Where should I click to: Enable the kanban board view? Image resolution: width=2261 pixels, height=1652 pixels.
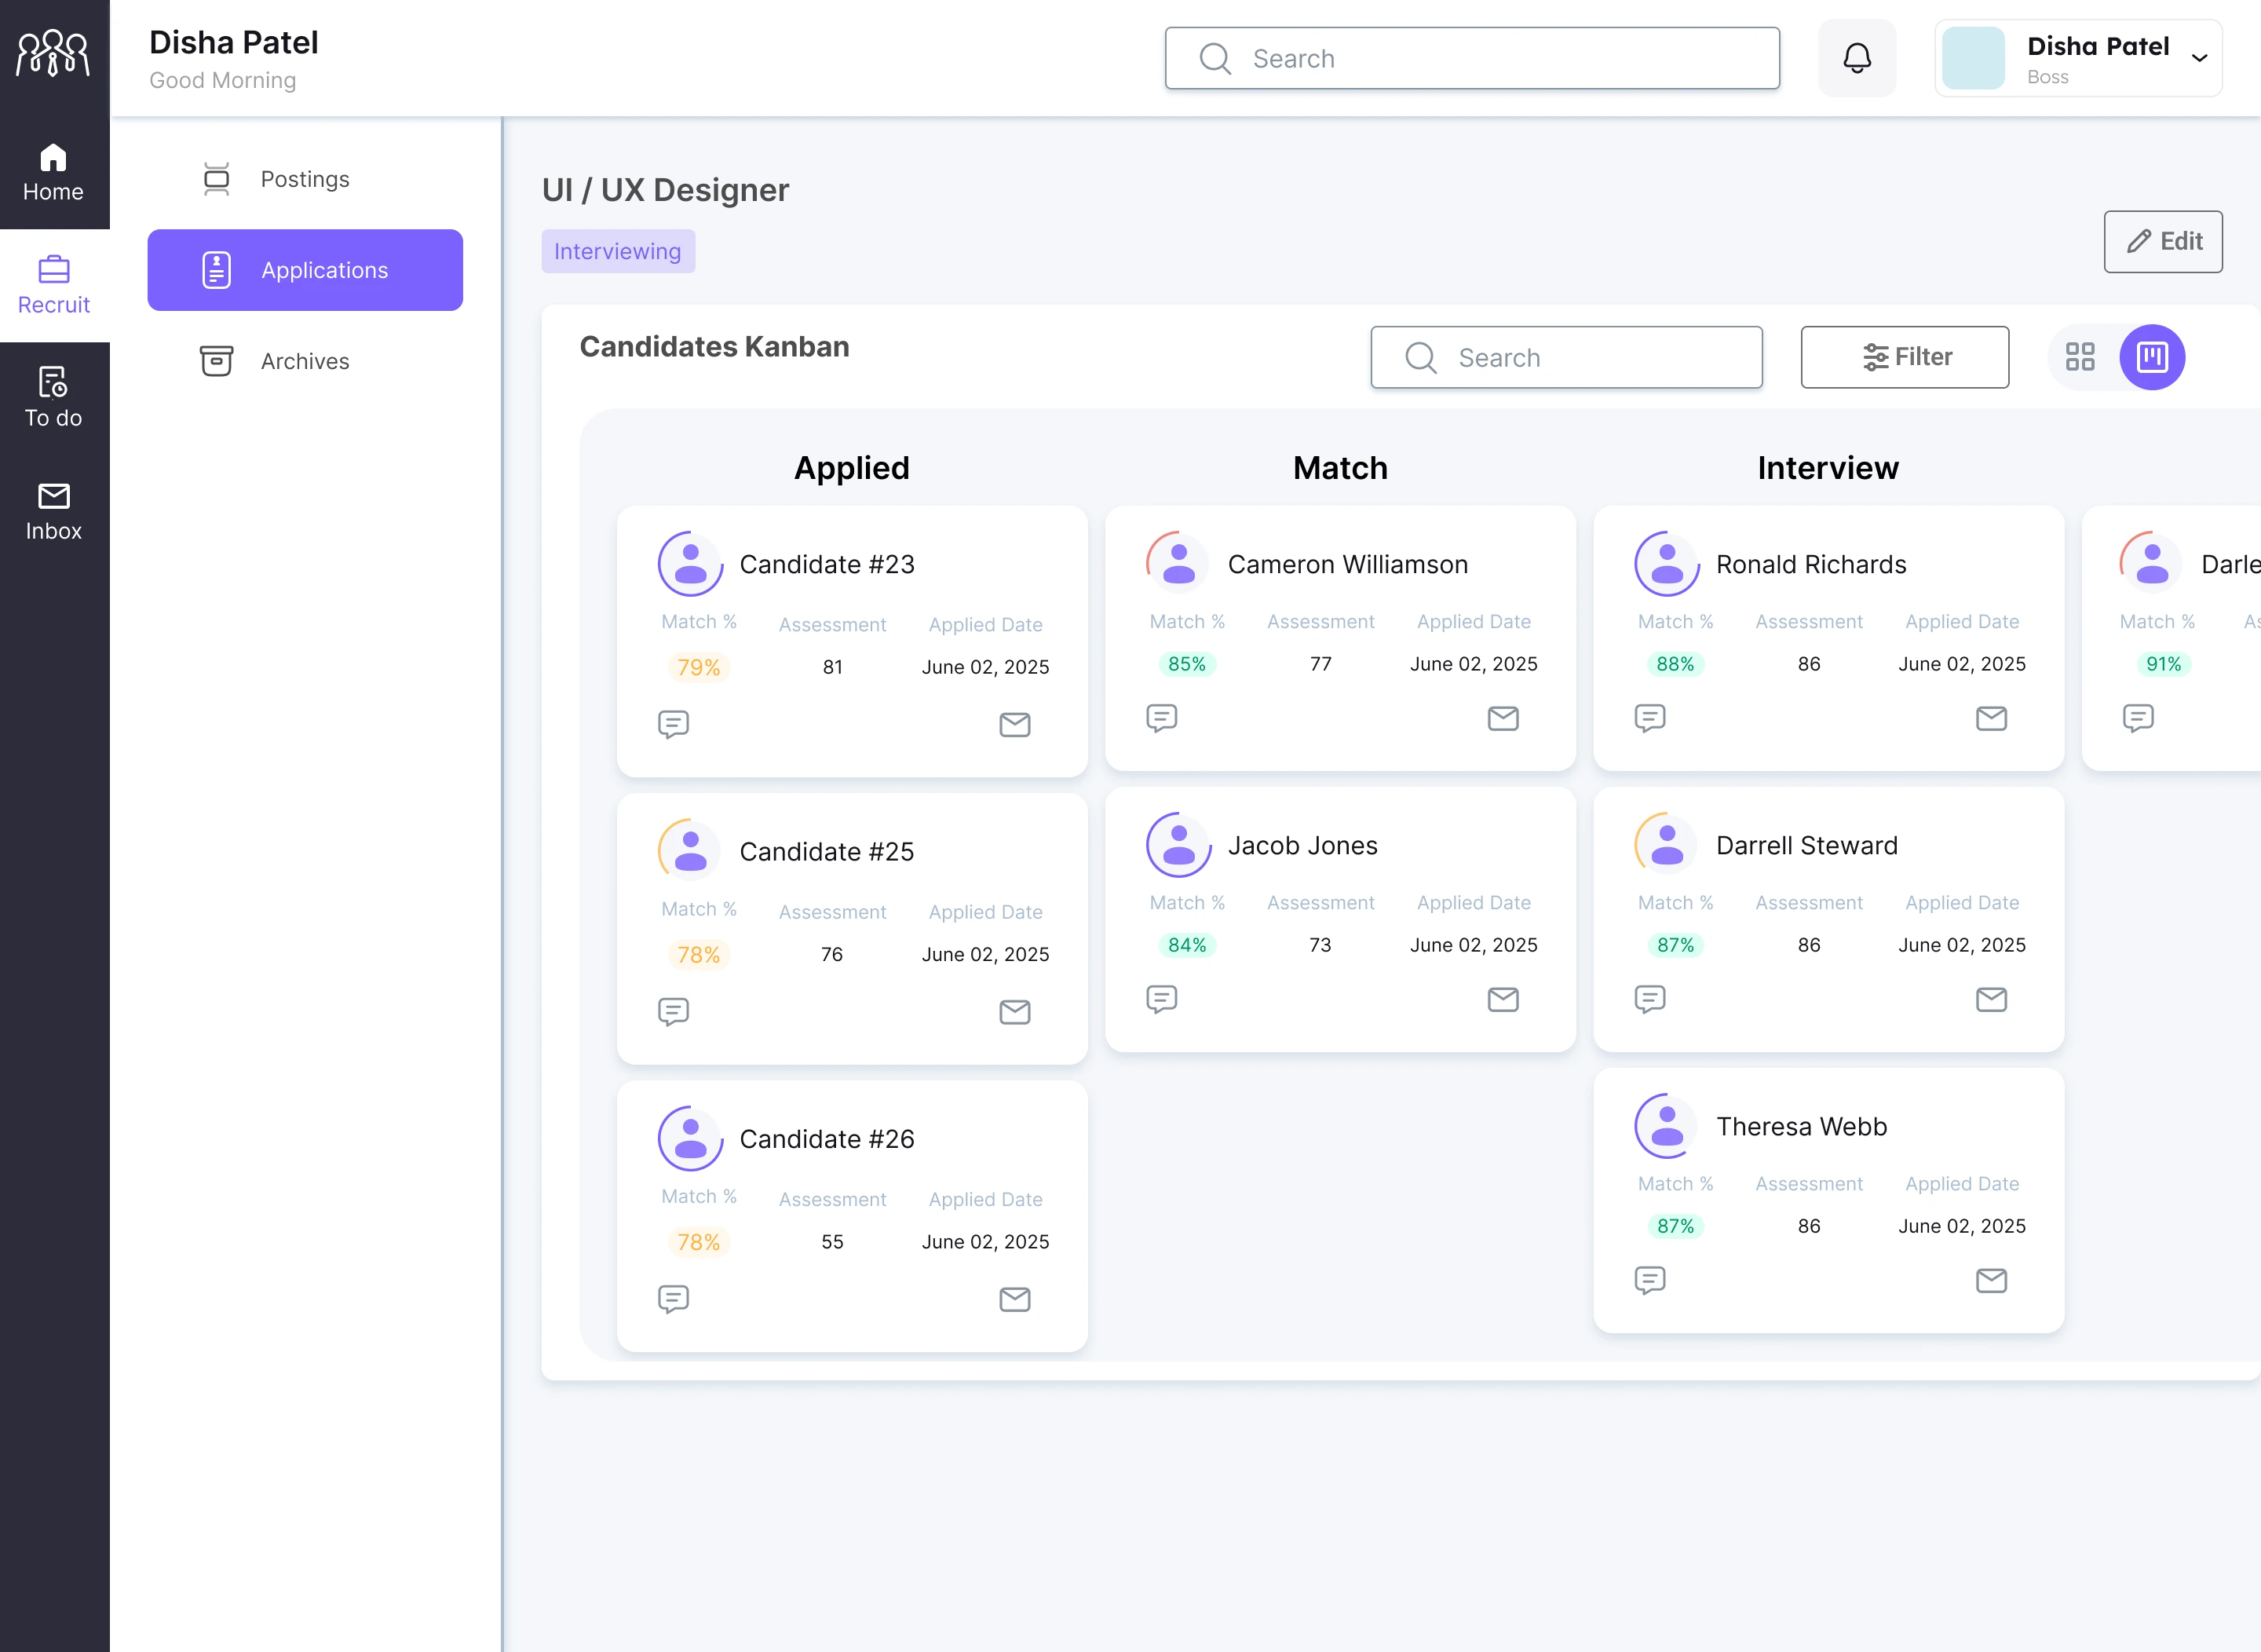(2152, 357)
